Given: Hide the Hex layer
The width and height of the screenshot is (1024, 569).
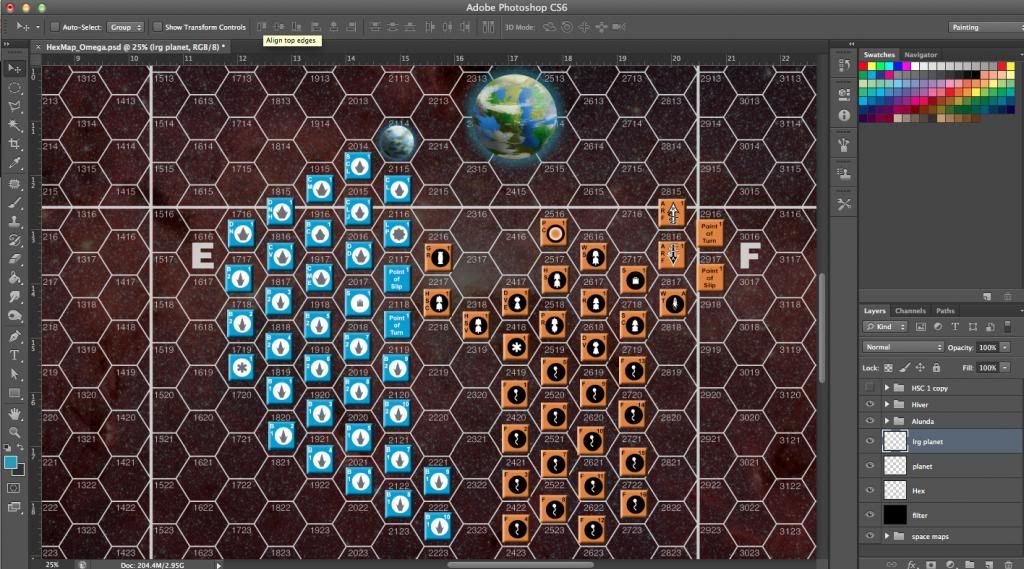Looking at the screenshot, I should (869, 490).
